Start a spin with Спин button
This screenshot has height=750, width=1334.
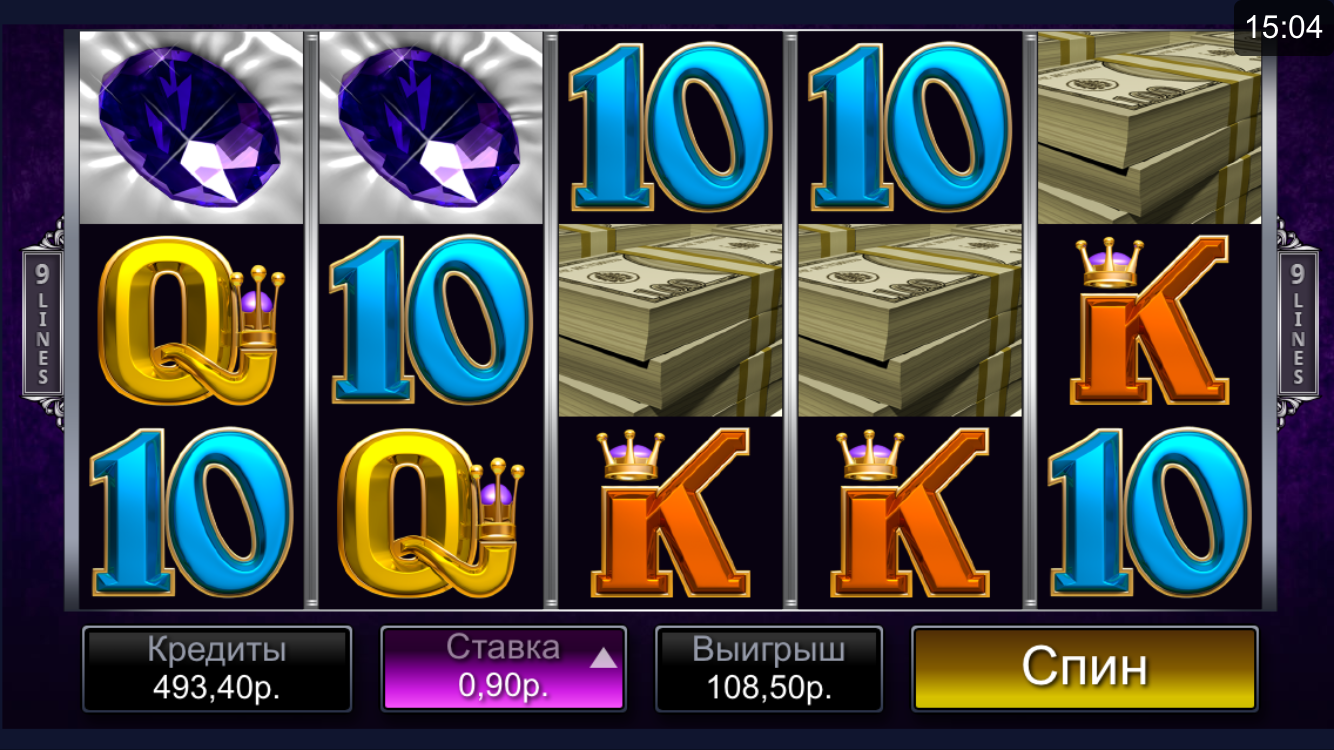(1085, 668)
